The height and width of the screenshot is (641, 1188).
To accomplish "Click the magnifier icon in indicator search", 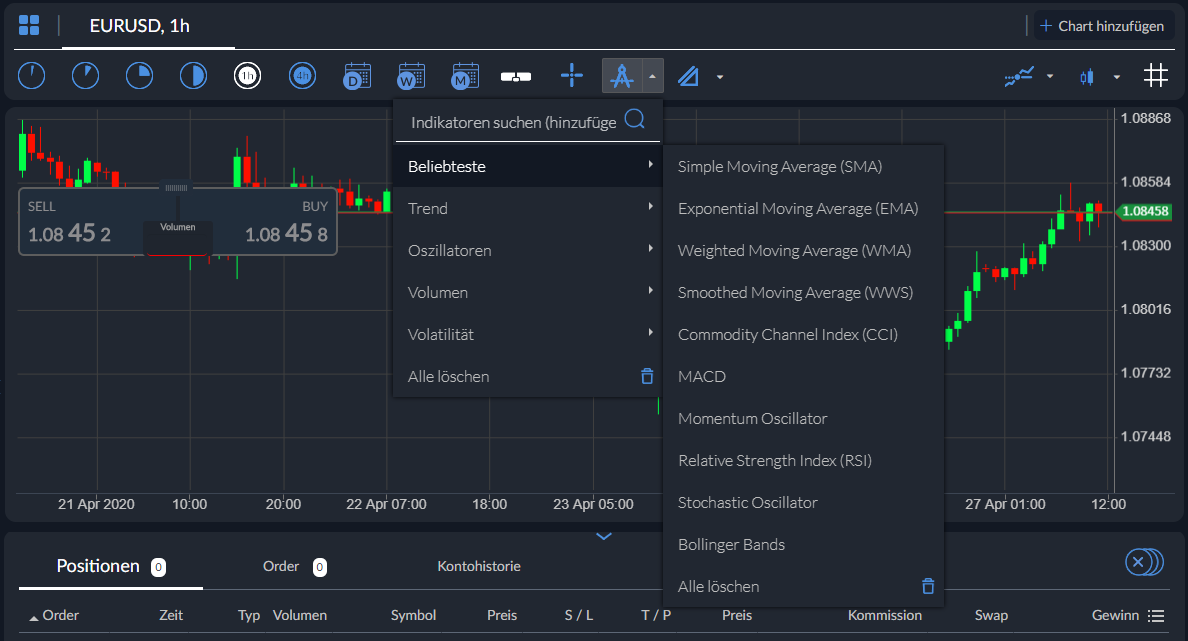I will [x=635, y=119].
